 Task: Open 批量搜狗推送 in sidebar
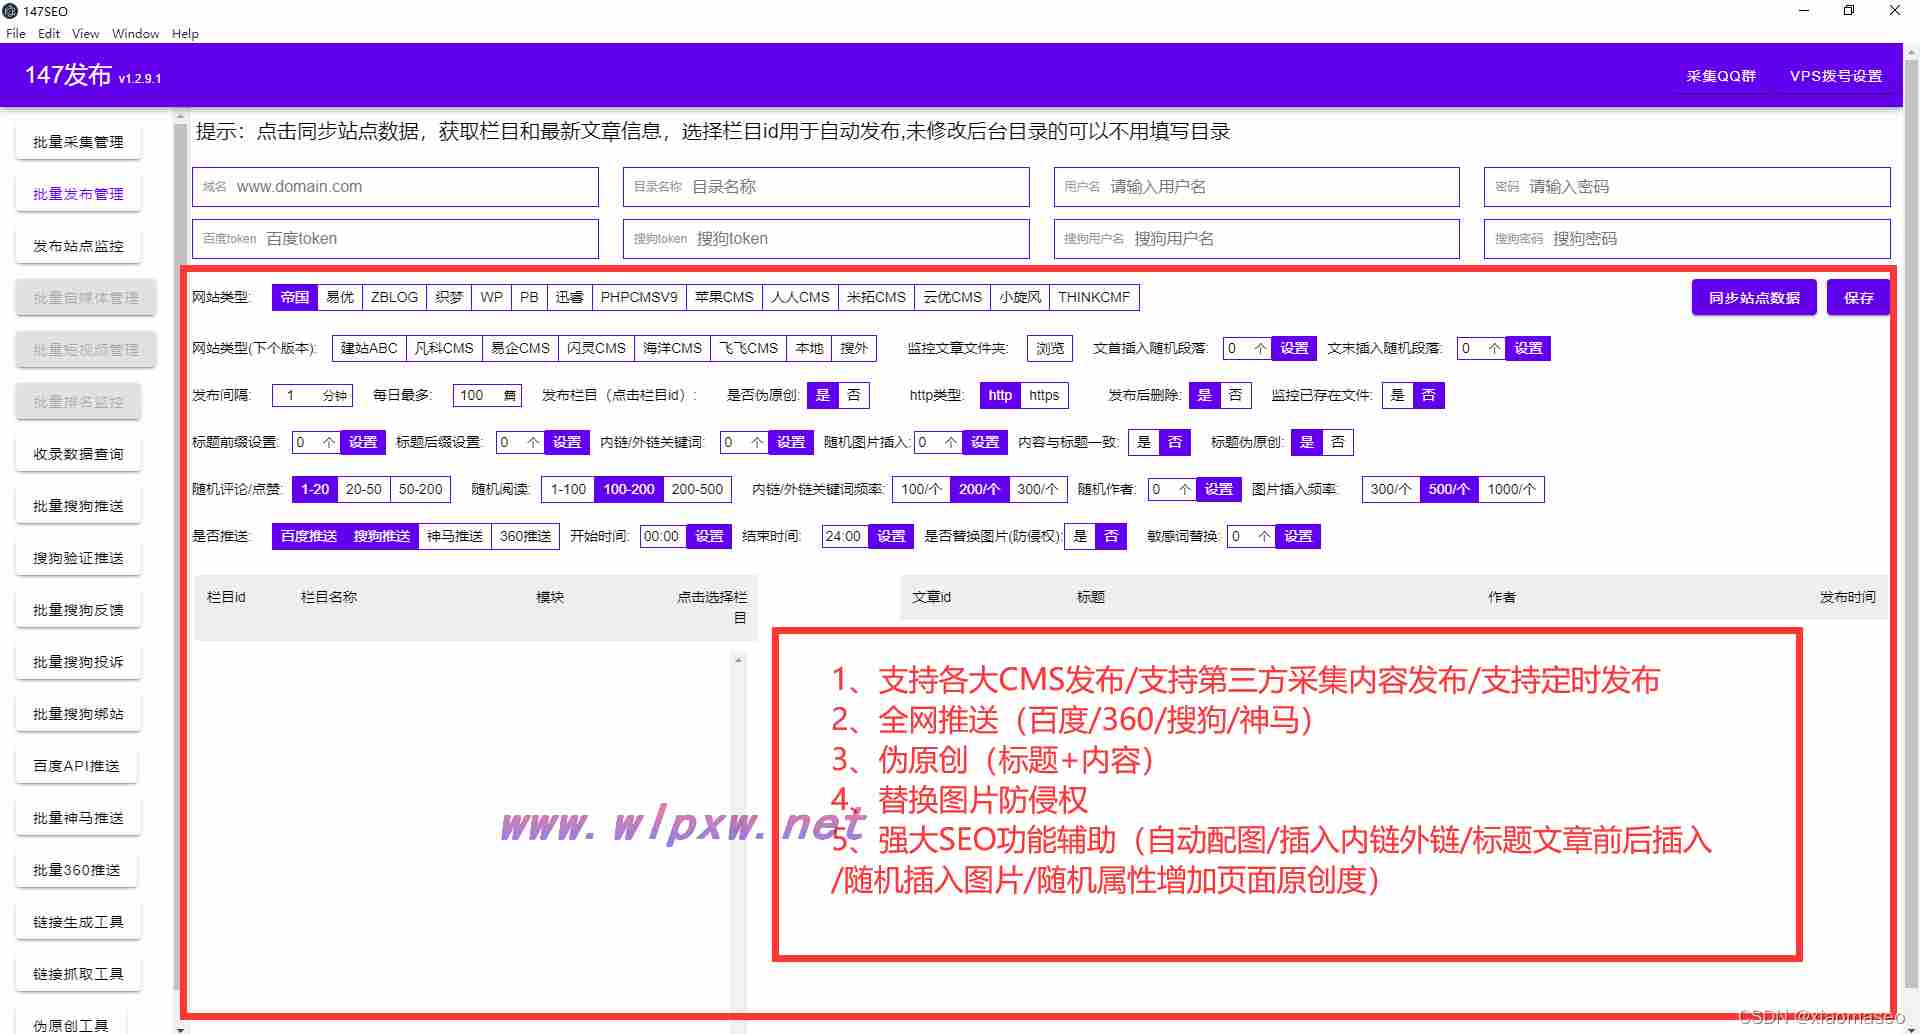point(78,506)
